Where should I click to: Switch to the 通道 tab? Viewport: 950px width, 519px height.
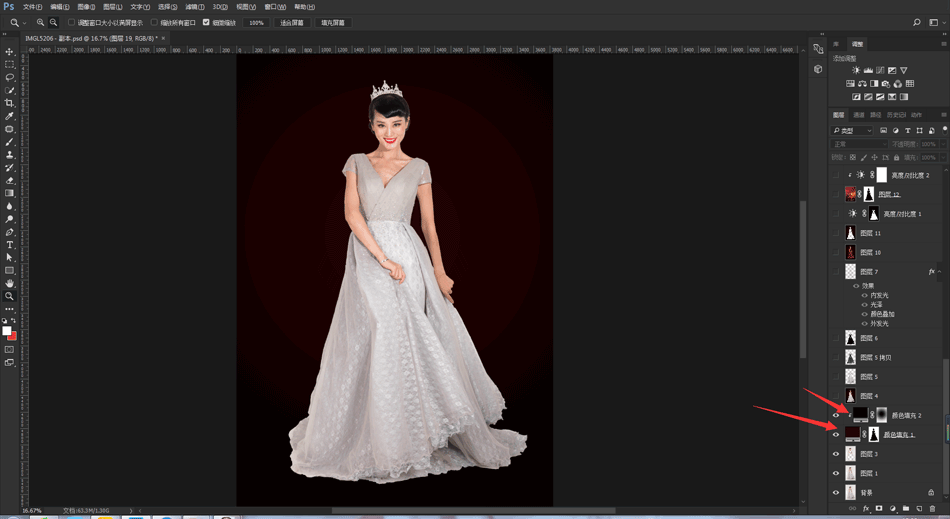(x=858, y=115)
